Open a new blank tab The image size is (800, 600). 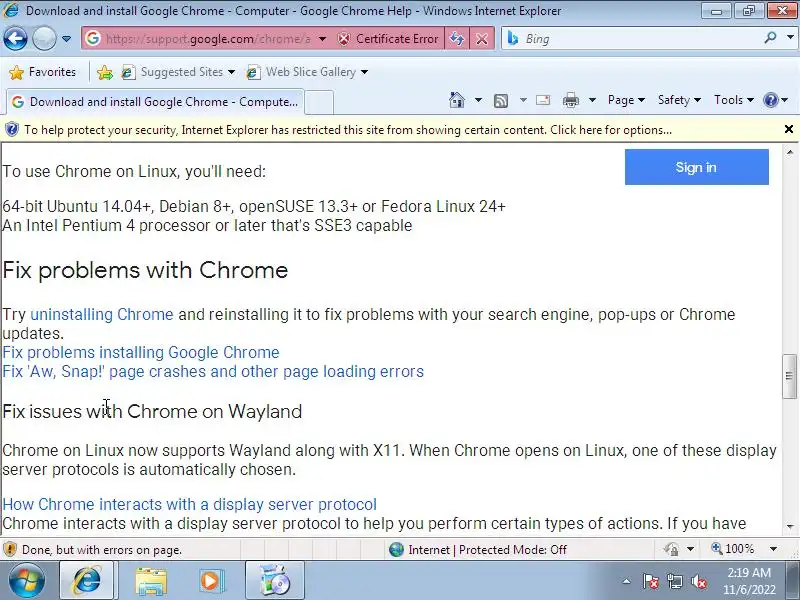pyautogui.click(x=319, y=102)
